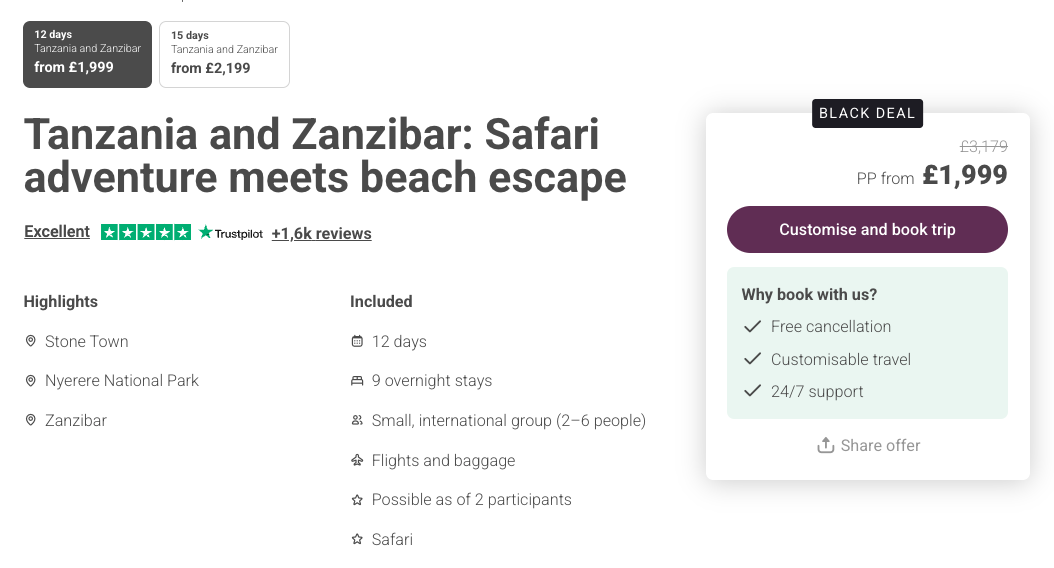Open the +1,6k reviews link
The height and width of the screenshot is (568, 1054).
point(321,234)
